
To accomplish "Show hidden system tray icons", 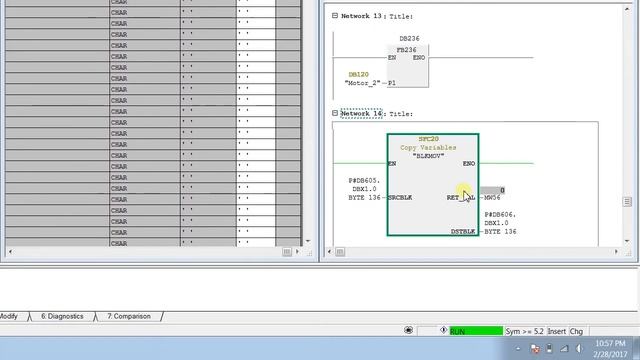I will (518, 349).
